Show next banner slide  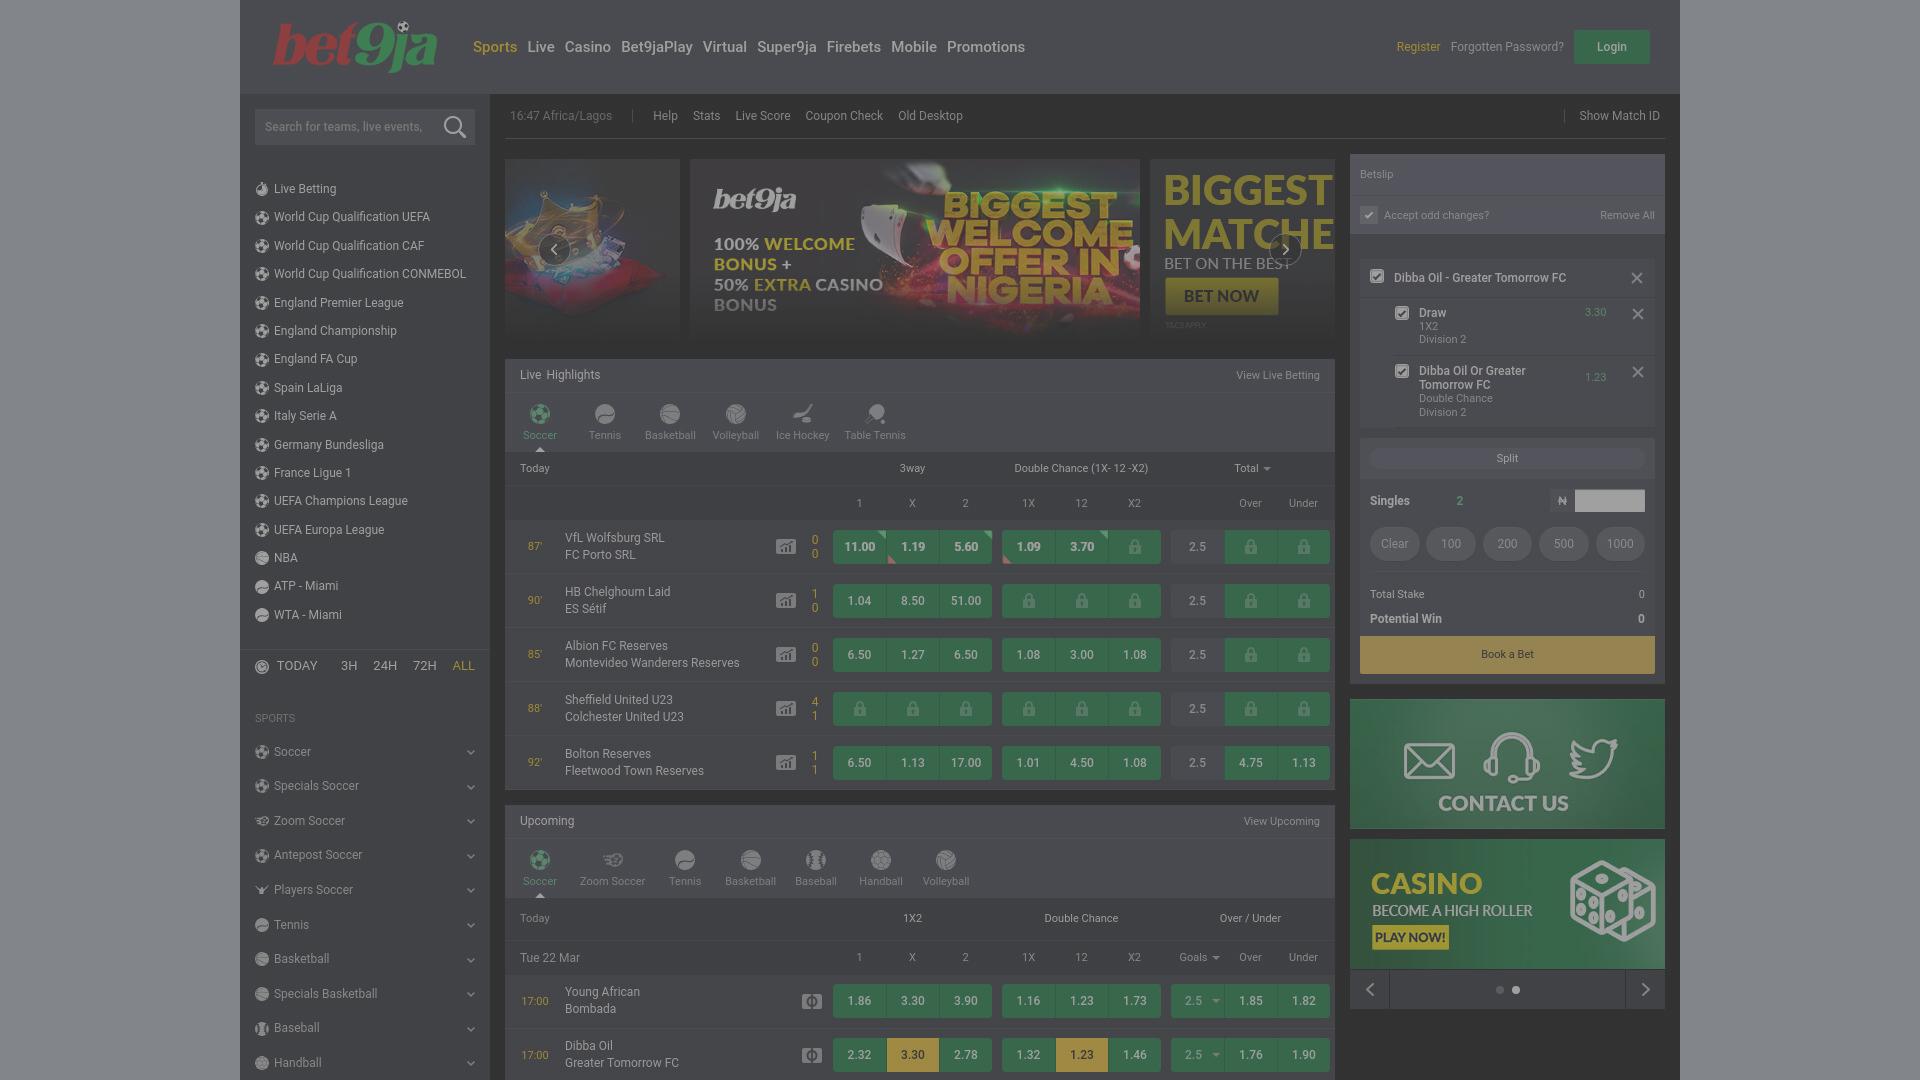[1286, 249]
